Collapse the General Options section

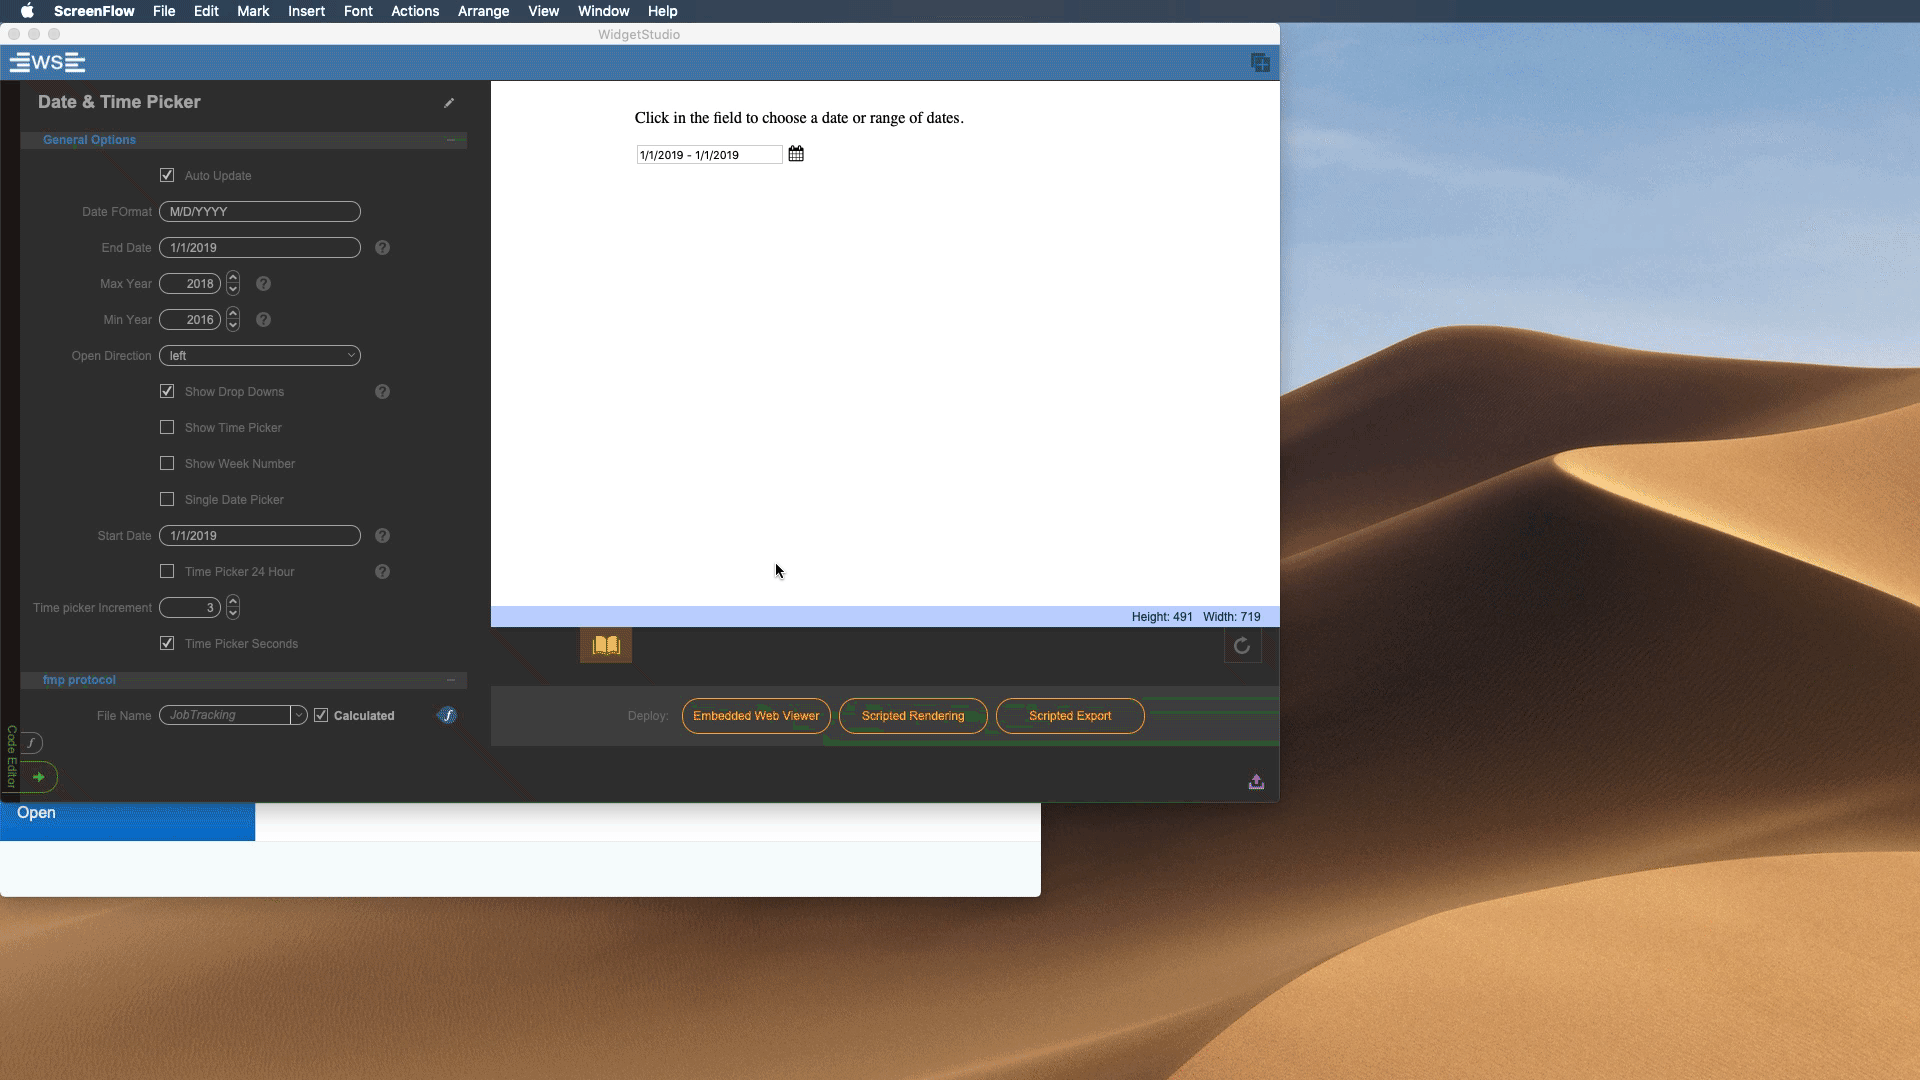pos(452,140)
